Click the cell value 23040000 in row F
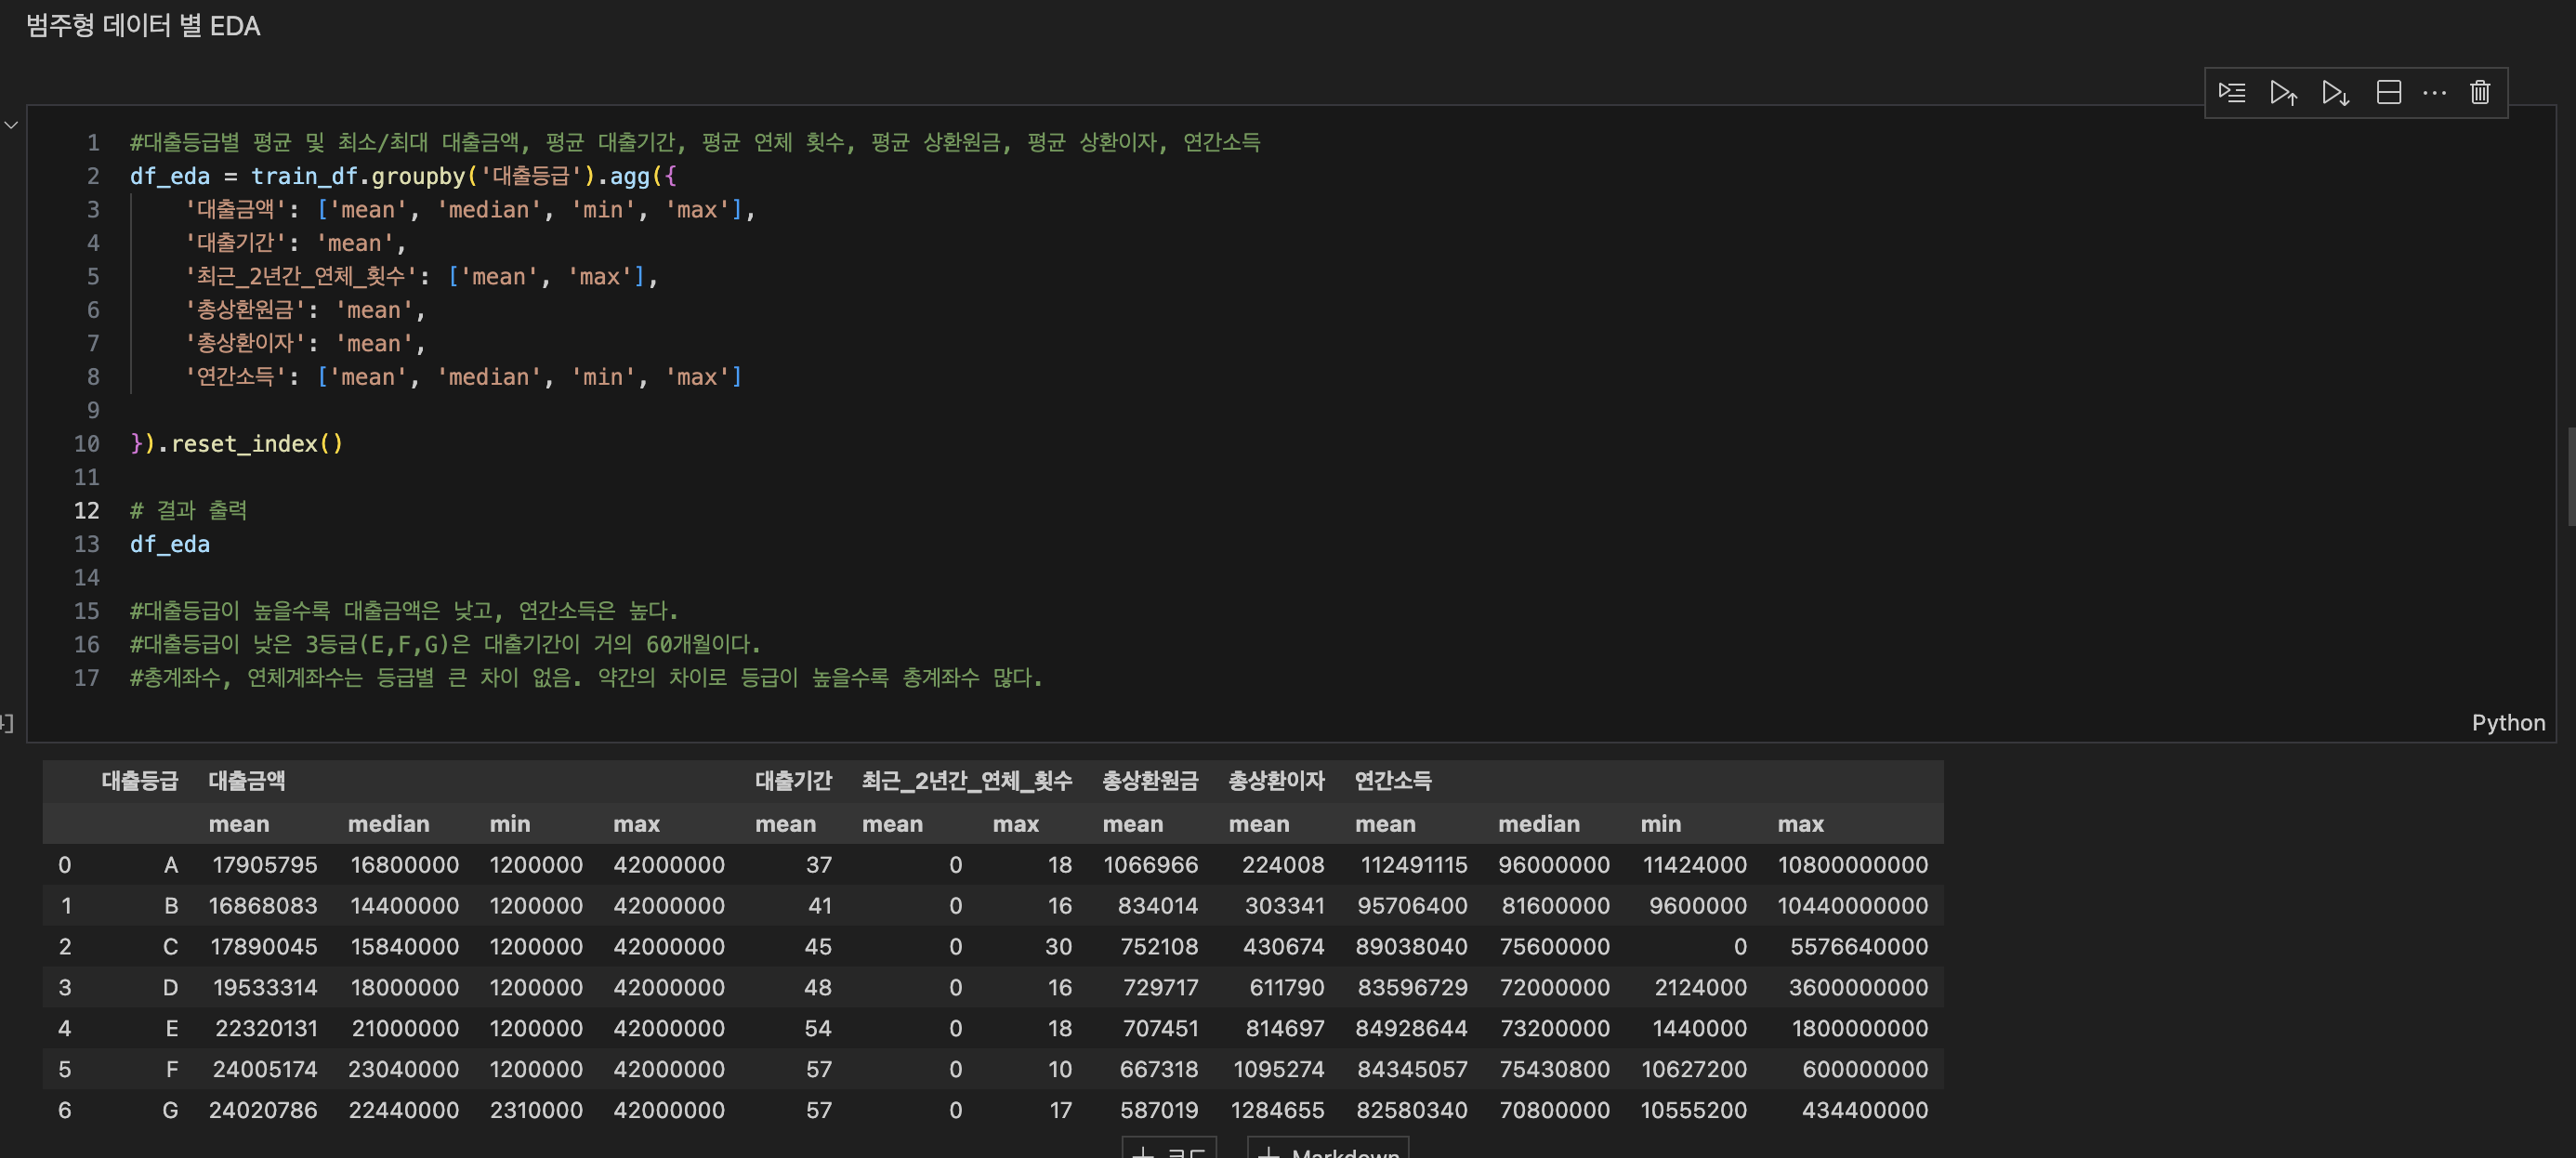2576x1158 pixels. pos(404,1070)
